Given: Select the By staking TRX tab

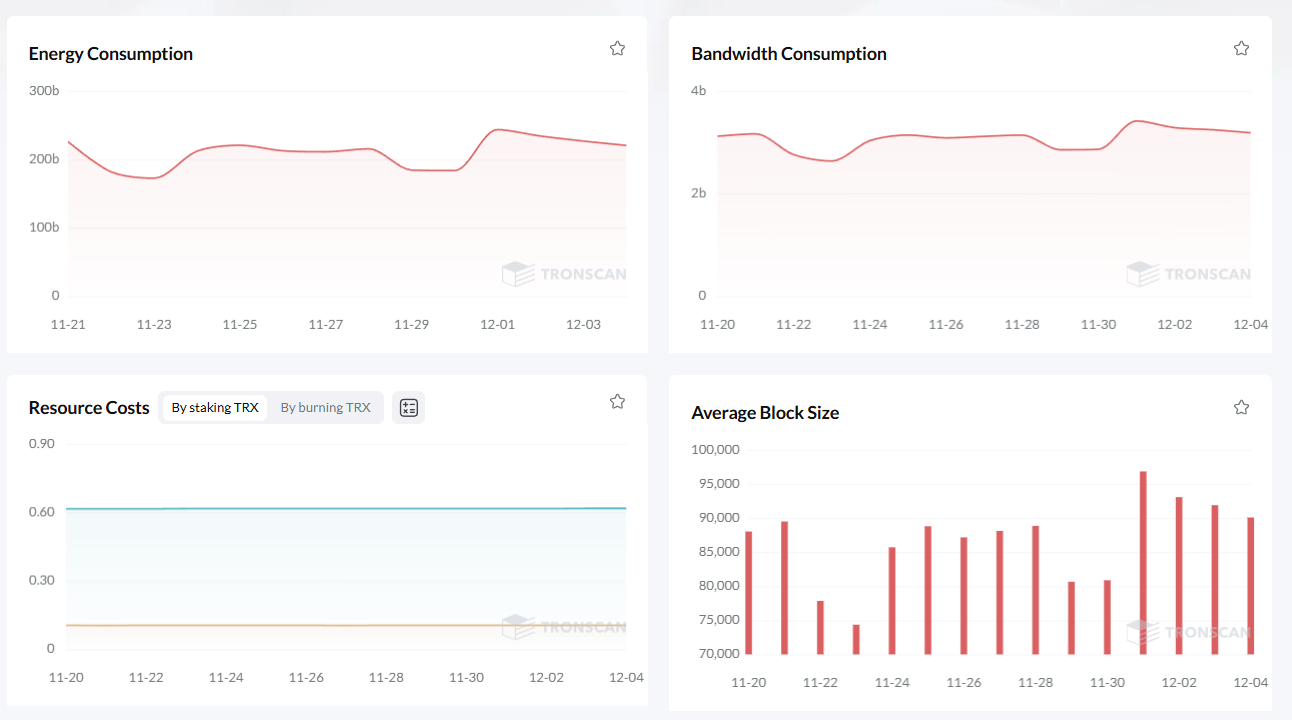Looking at the screenshot, I should (x=215, y=407).
